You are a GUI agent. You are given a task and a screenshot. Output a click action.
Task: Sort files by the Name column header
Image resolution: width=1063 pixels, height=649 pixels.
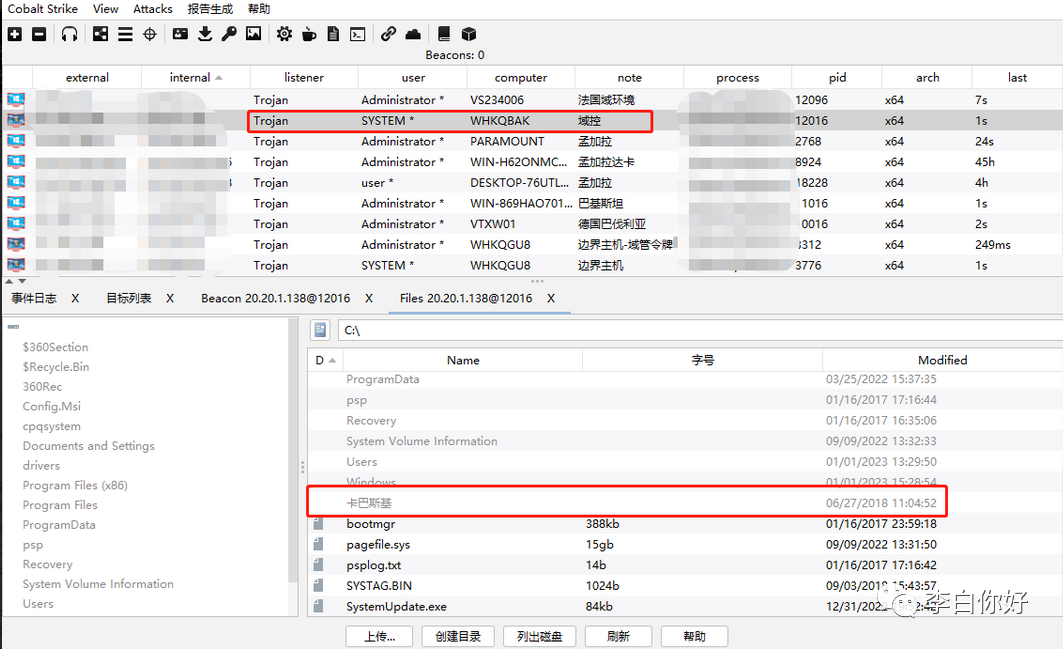[x=463, y=360]
